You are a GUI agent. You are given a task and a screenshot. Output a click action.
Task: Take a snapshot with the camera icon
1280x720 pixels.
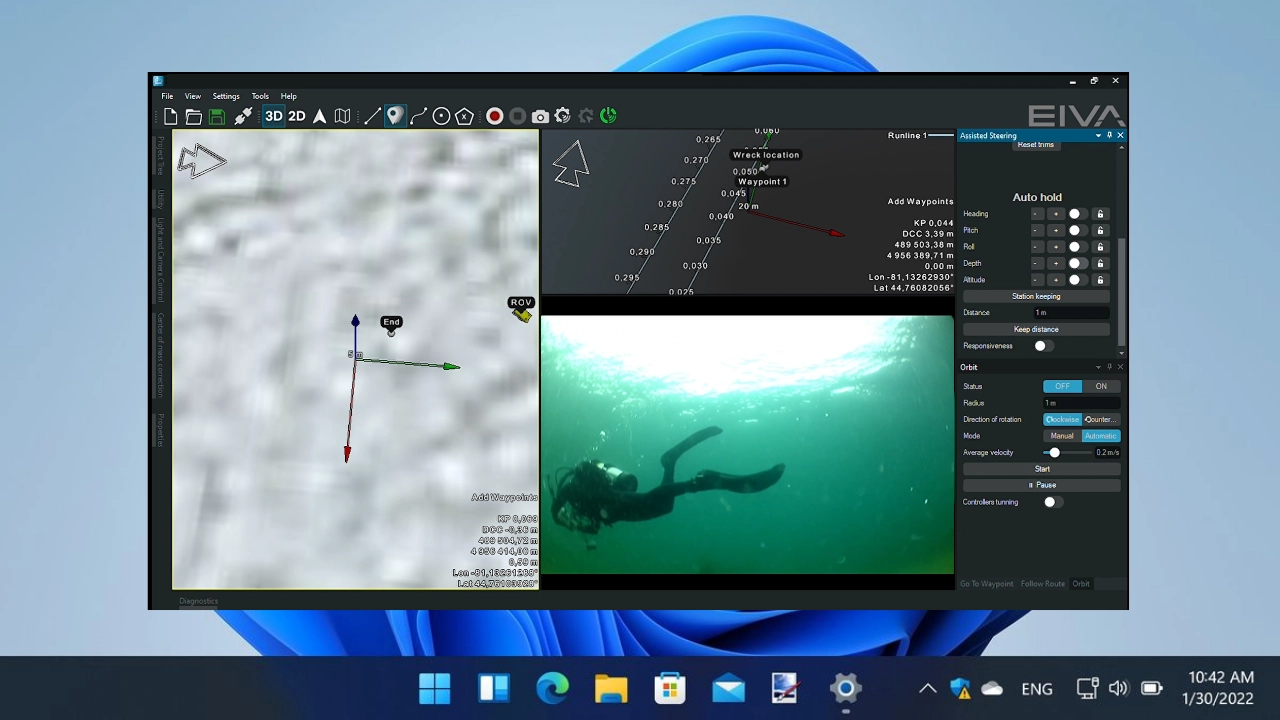(x=540, y=116)
